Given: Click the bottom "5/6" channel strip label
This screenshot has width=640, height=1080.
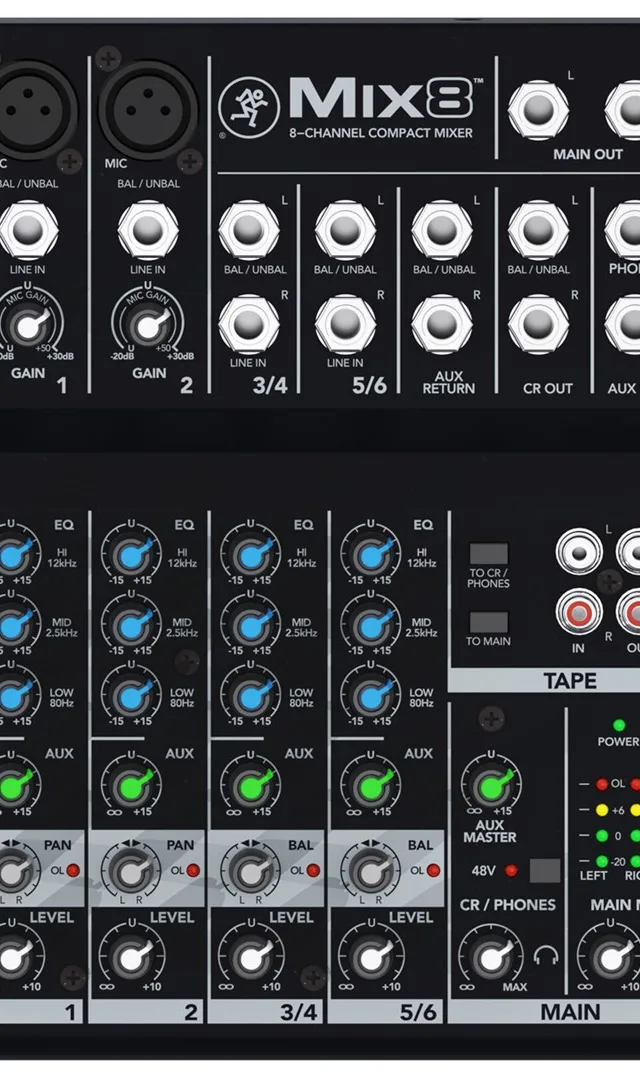Looking at the screenshot, I should point(418,1012).
